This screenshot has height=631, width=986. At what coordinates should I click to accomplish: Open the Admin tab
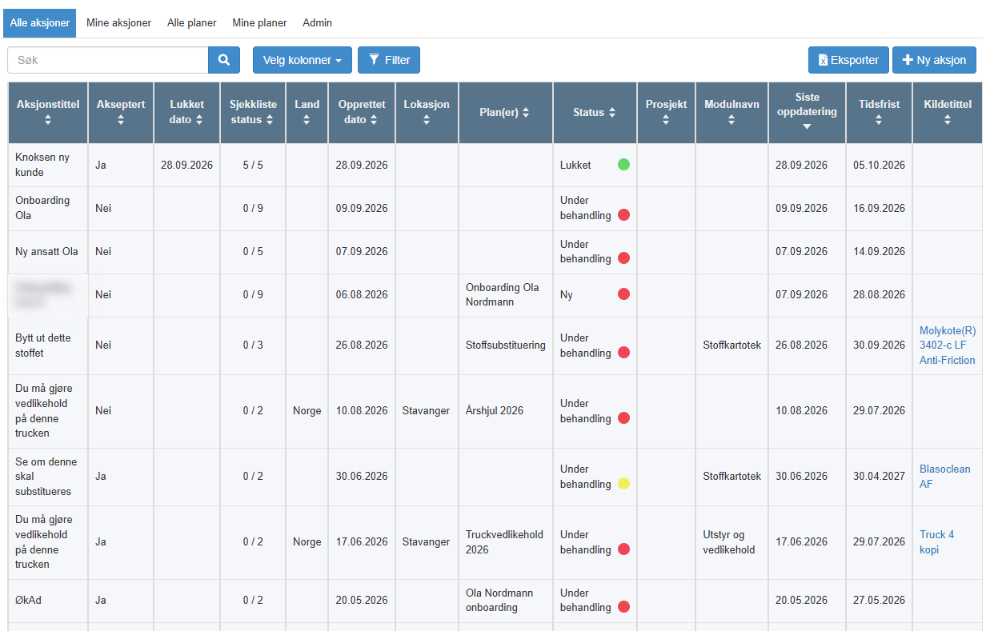click(x=317, y=23)
